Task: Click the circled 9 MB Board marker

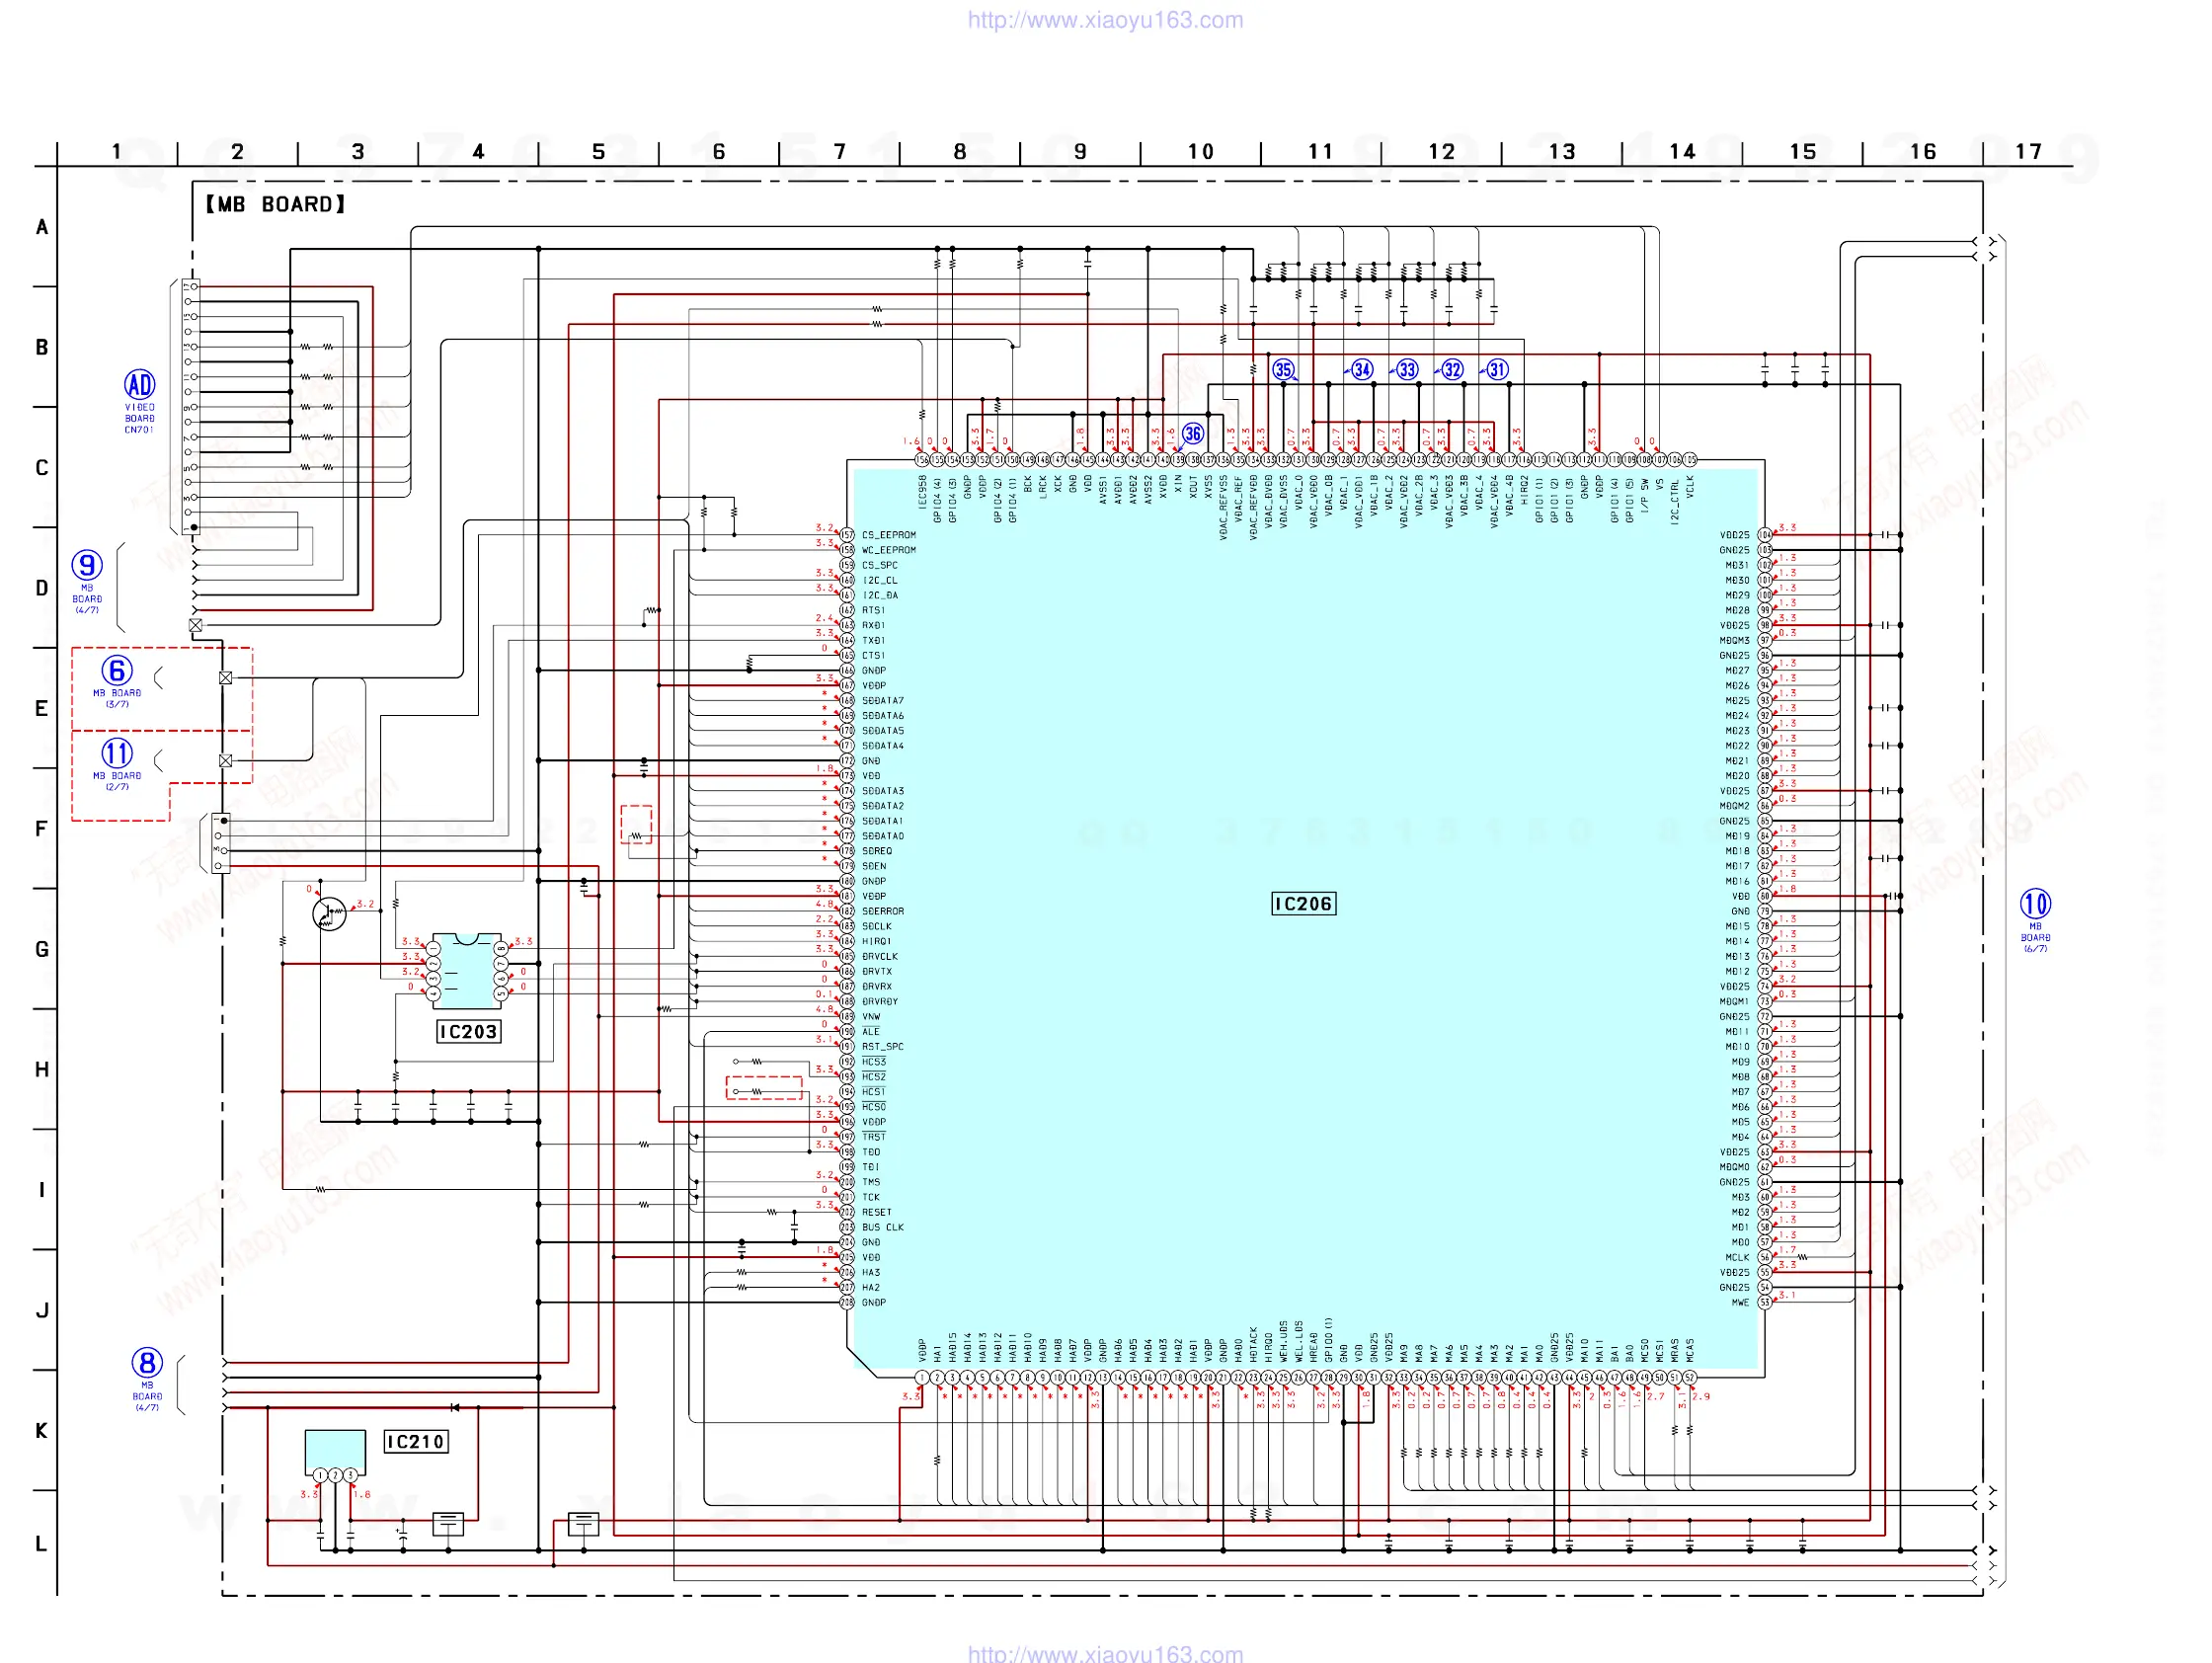Action: 87,566
